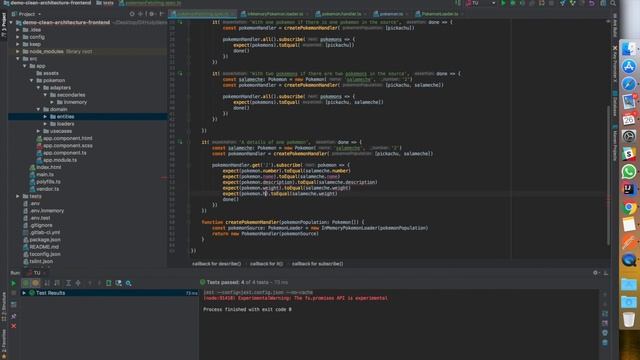Select the TU tab in Run panel

(x=37, y=273)
